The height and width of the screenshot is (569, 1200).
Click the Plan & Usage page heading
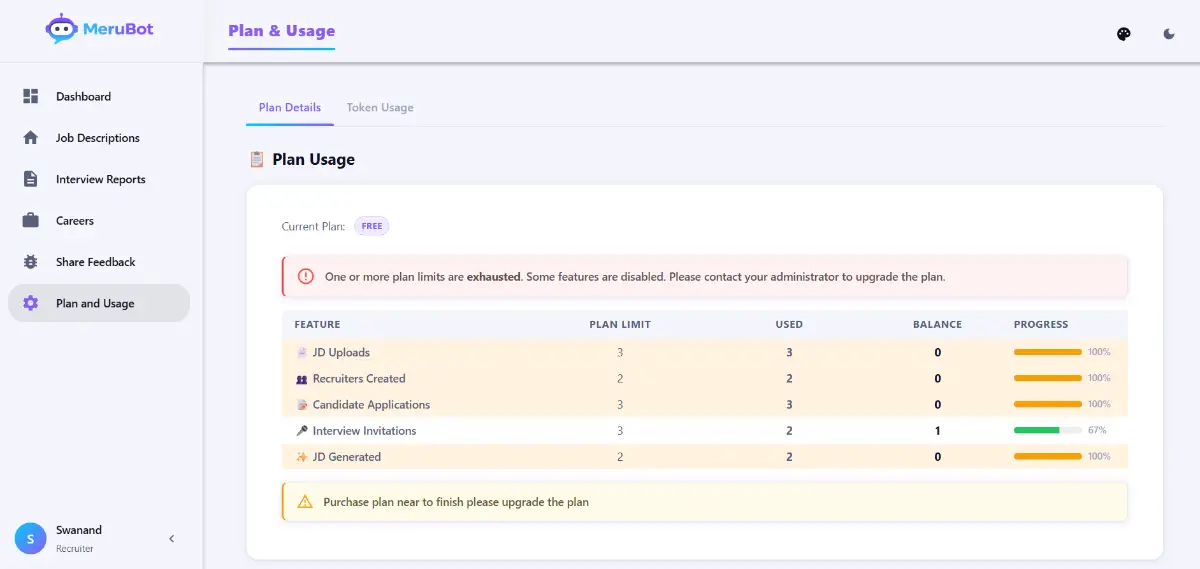click(x=282, y=31)
